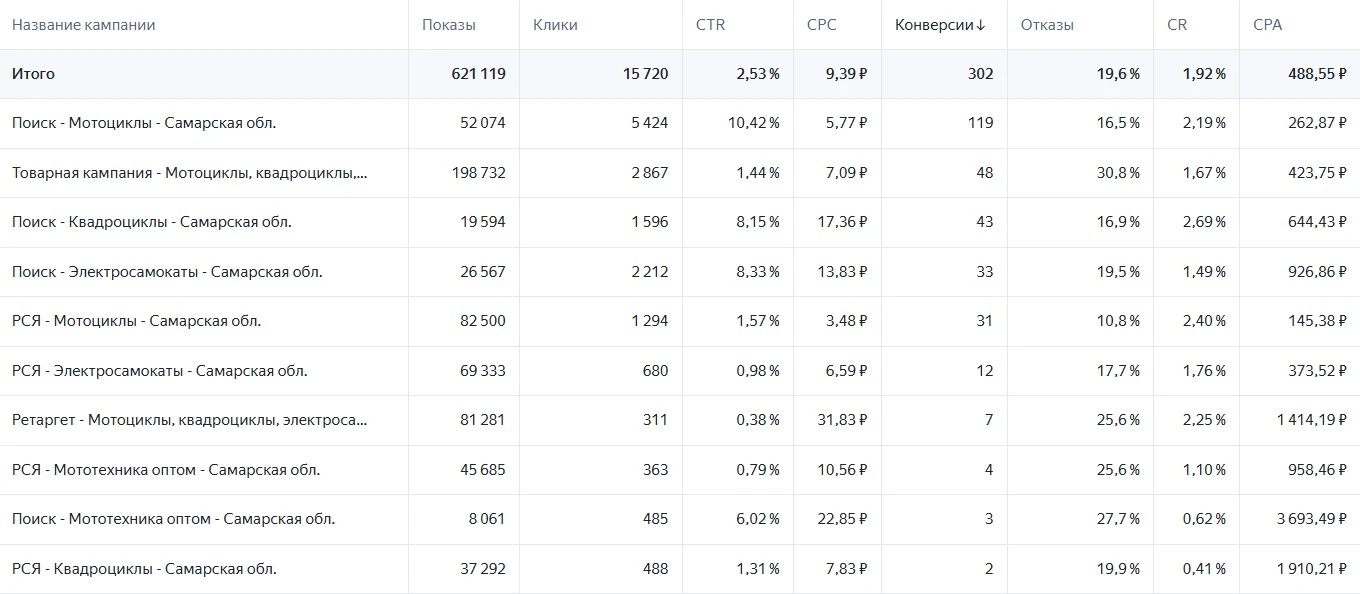Click РСЯ - Квадроциклы - Самарская обл. campaign

(x=144, y=569)
